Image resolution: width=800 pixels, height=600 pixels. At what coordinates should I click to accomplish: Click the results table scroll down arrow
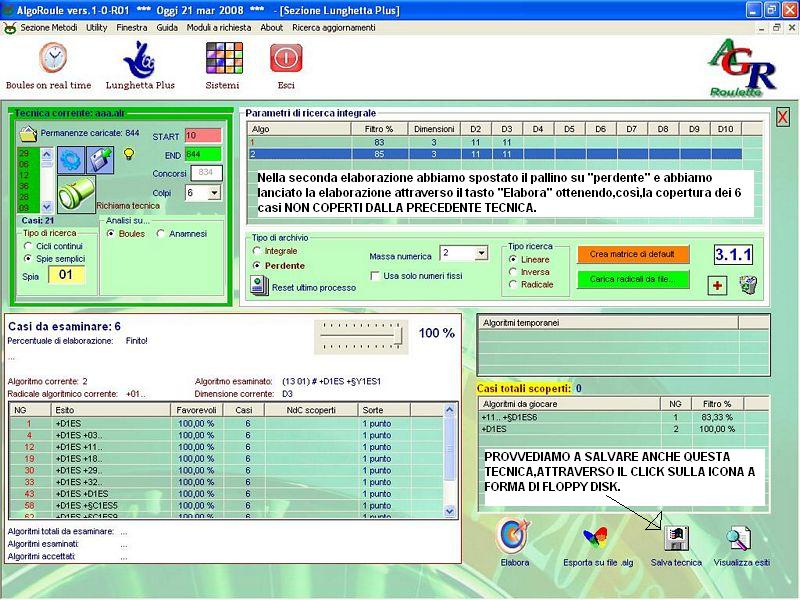(449, 511)
